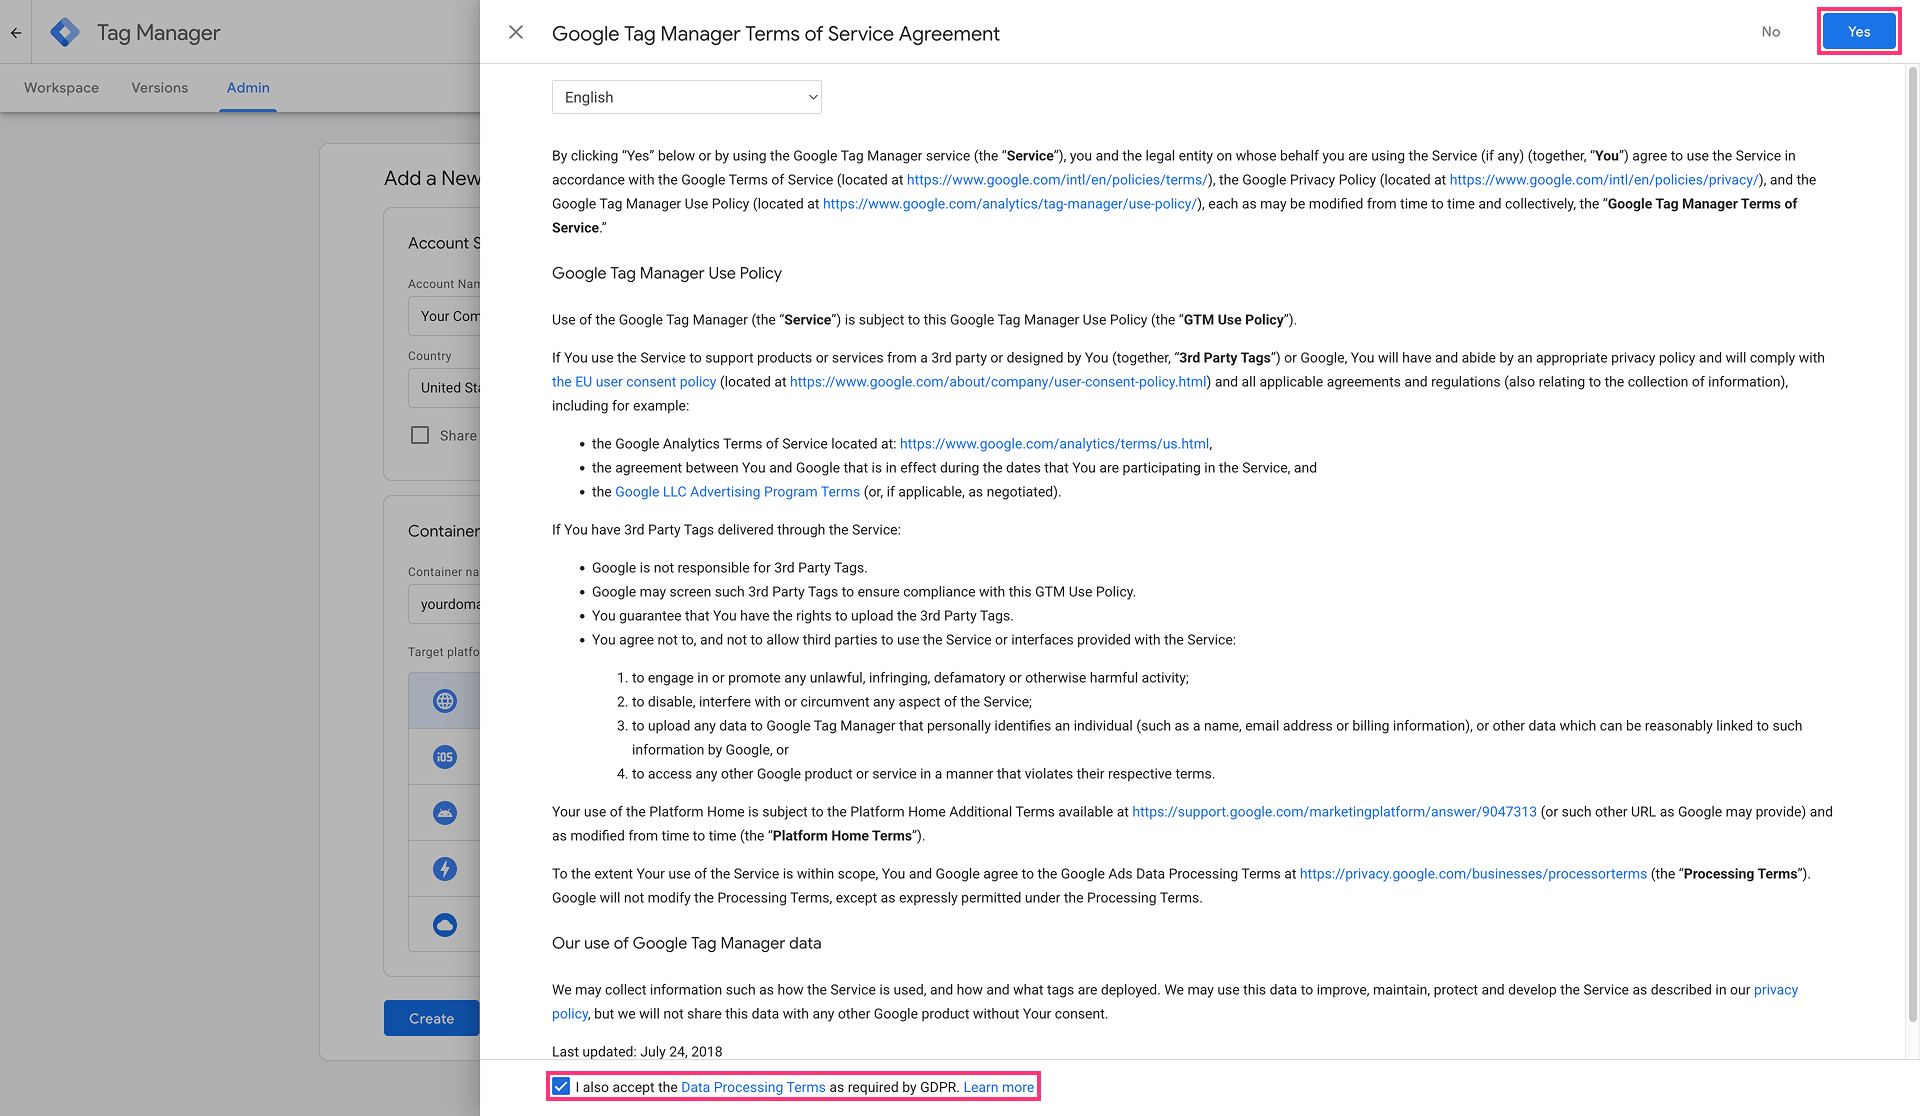The width and height of the screenshot is (1920, 1116).
Task: Close the Terms of Service dialog
Action: [516, 32]
